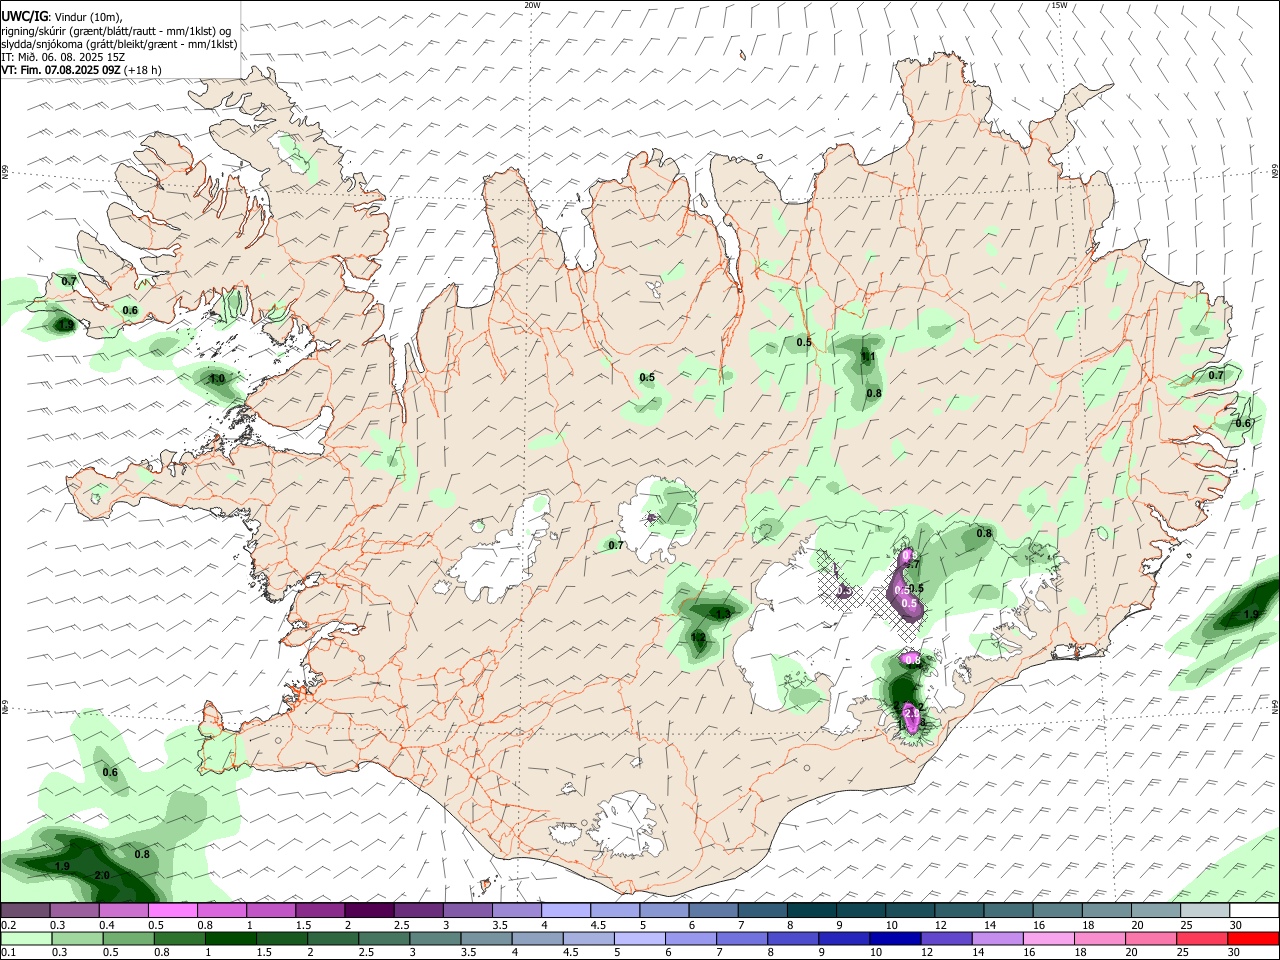This screenshot has height=960, width=1280.
Task: Select the bright red 30 mm rain legend swatch
Action: pyautogui.click(x=1253, y=938)
